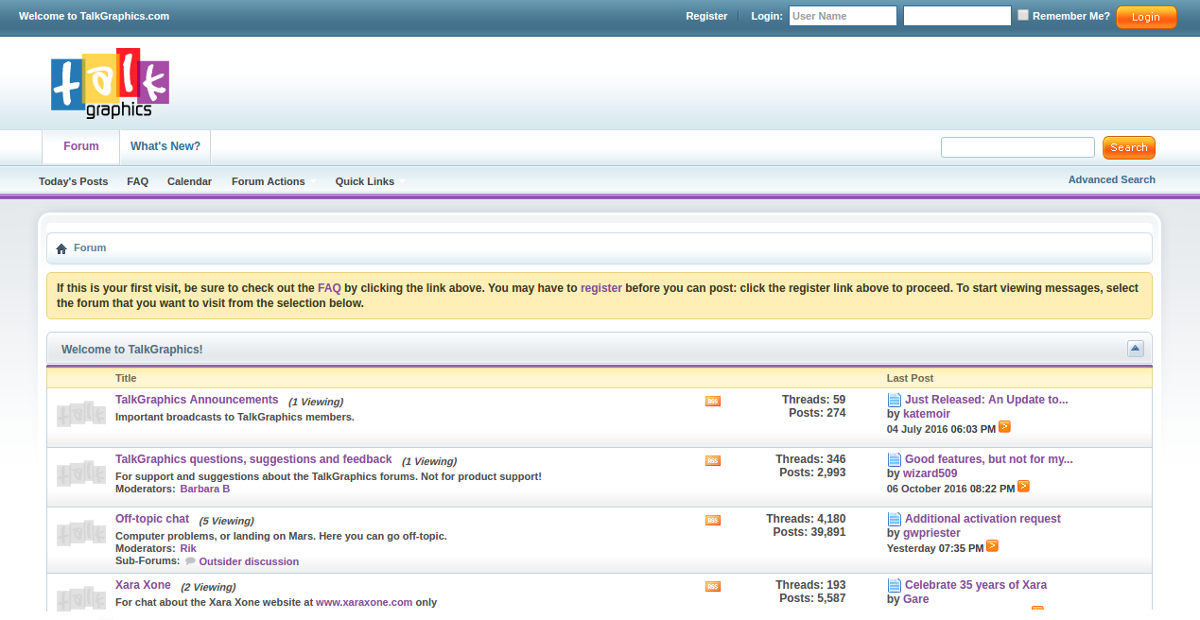Go to last post arrow by katemoir
Screen dimensions: 1200x620
coord(1004,427)
